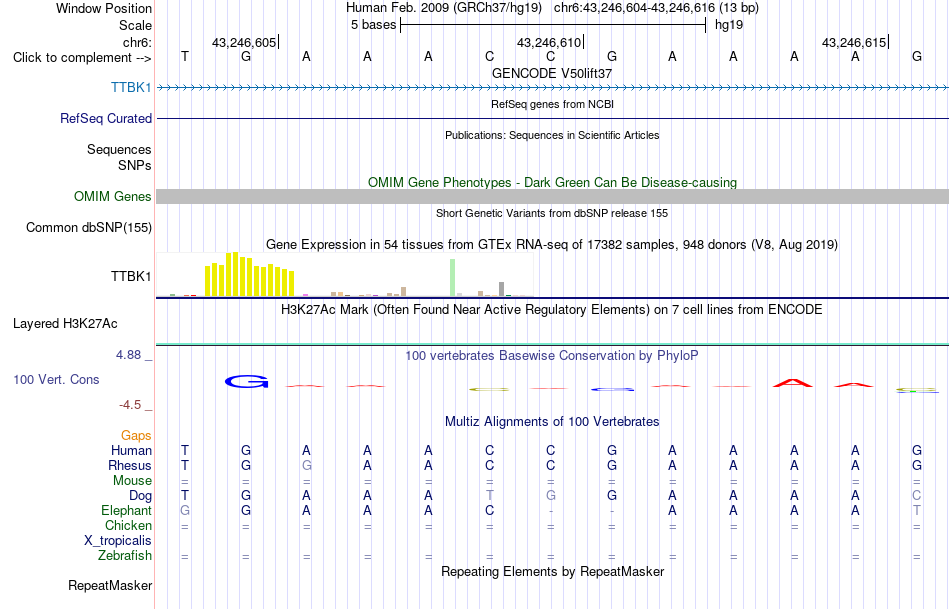Image resolution: width=950 pixels, height=609 pixels.
Task: Click the GTEx Gene Expression track title
Action: (552, 244)
